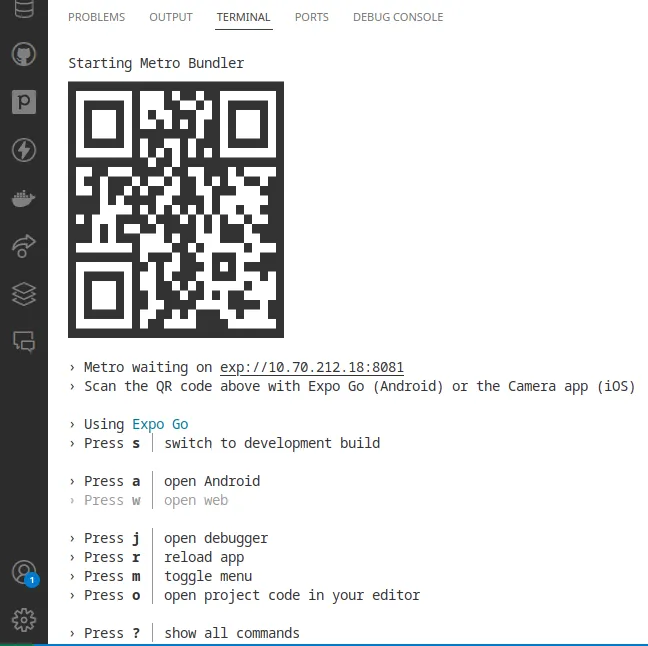Screen dimensions: 648x646
Task: Open the stacked layers extension icon
Action: coord(24,294)
